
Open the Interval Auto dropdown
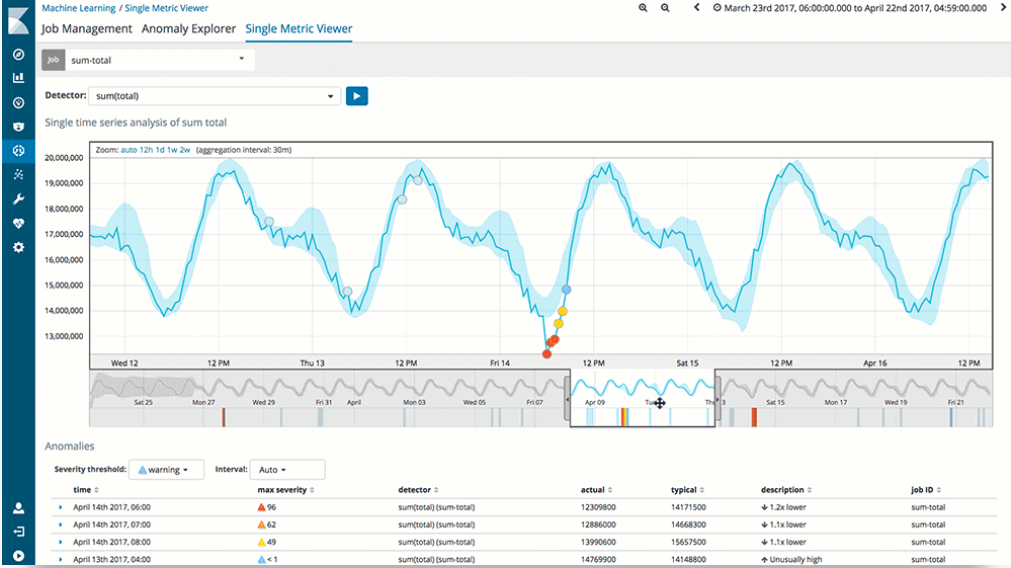[287, 469]
